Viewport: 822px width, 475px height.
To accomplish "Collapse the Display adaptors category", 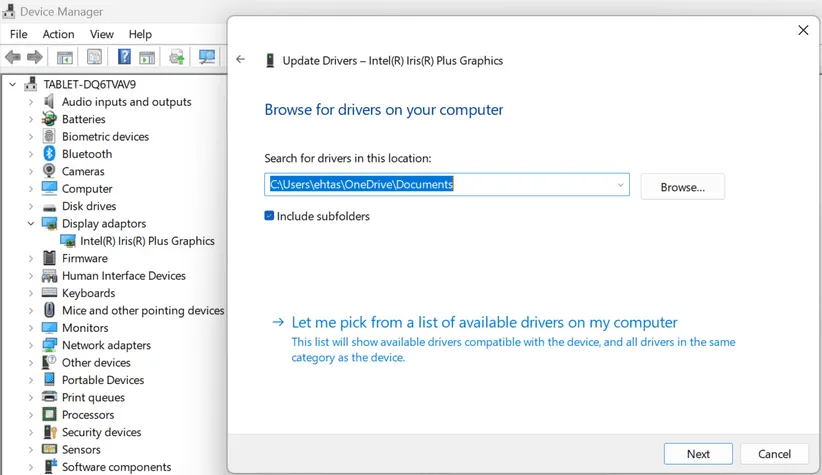I will tap(30, 224).
